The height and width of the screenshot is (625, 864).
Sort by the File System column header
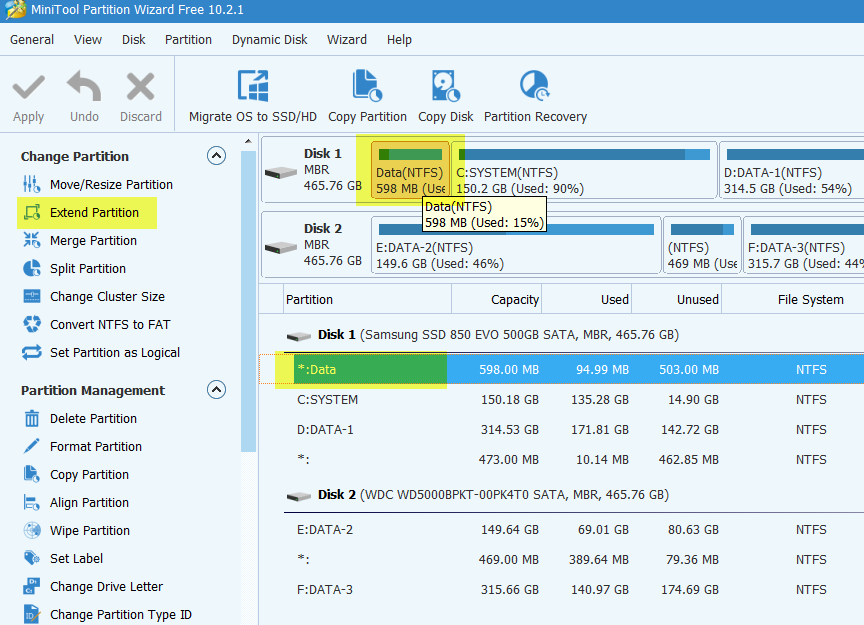(x=793, y=299)
